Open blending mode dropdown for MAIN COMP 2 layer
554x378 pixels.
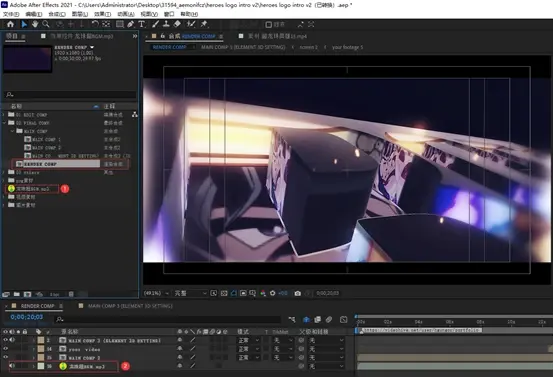pos(248,358)
